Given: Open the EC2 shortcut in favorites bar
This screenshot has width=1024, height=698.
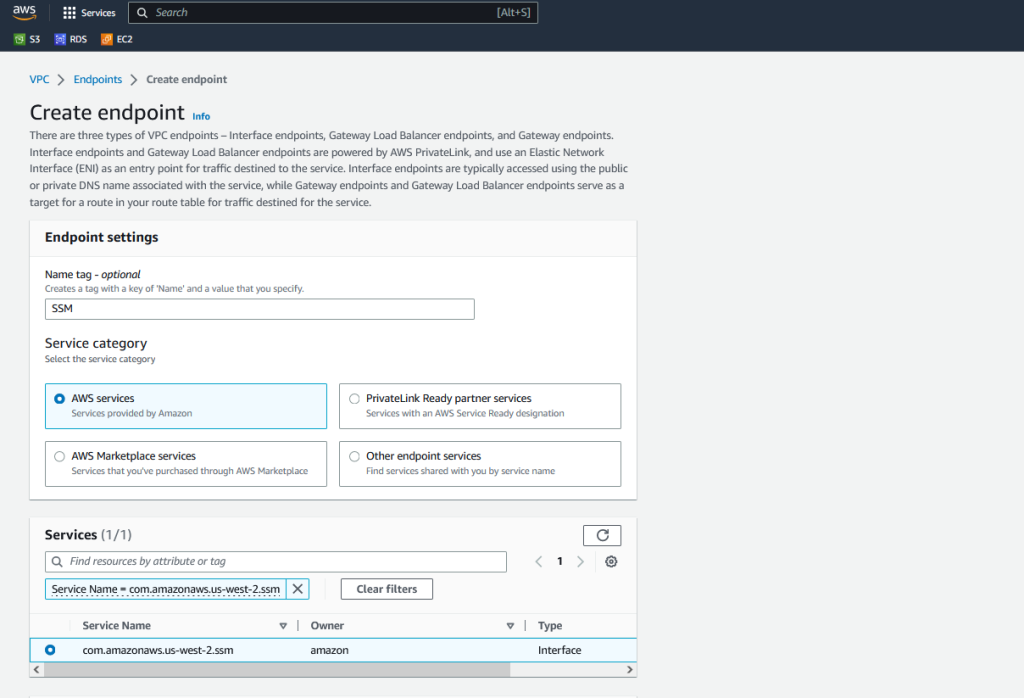Looking at the screenshot, I should click(117, 39).
